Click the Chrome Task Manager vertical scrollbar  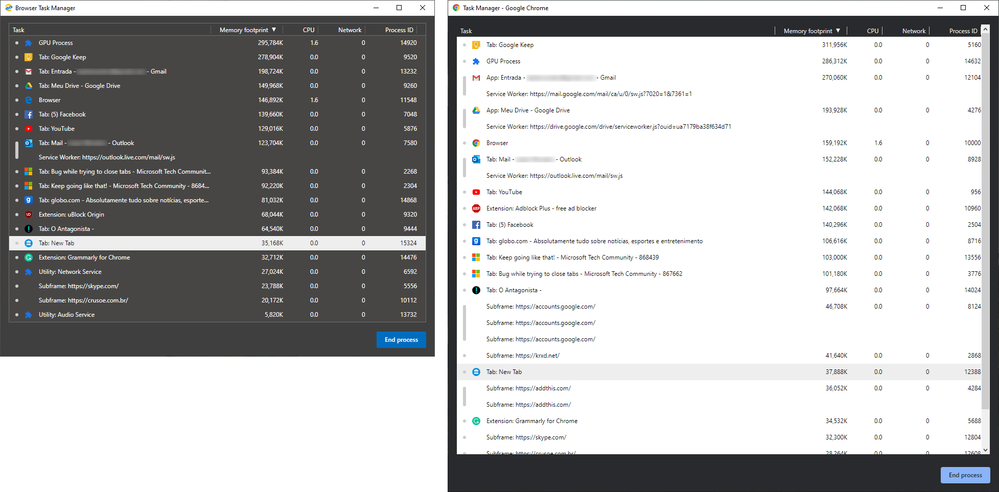[x=986, y=223]
